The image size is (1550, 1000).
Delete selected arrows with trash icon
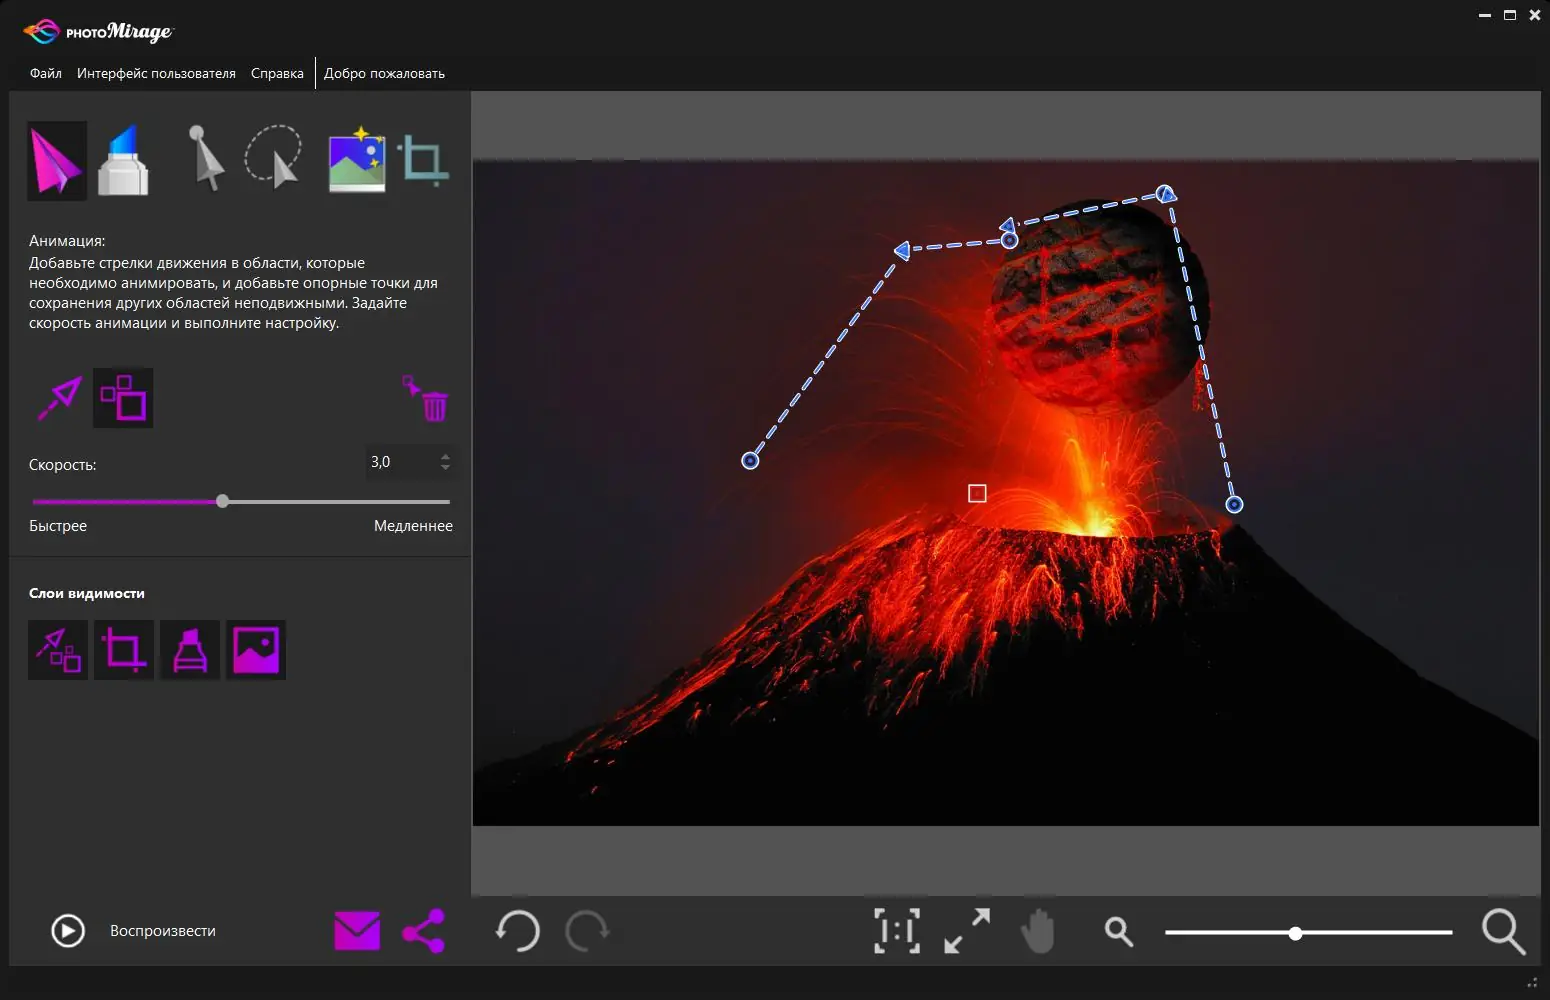426,398
